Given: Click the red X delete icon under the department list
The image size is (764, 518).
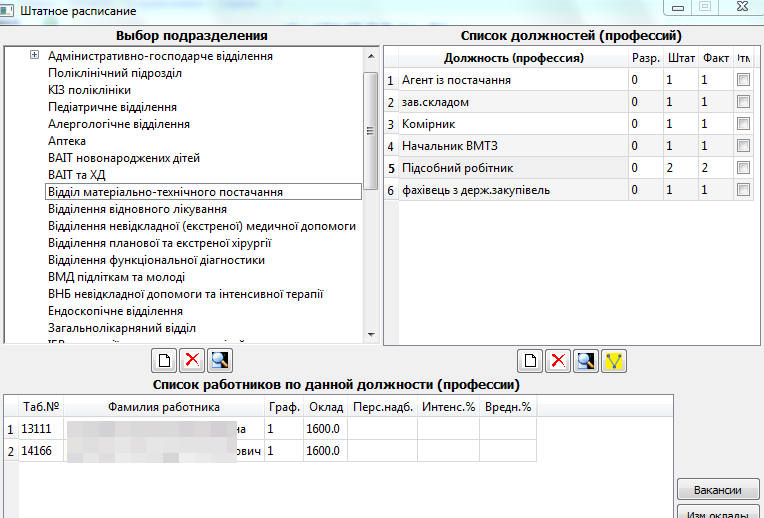Looking at the screenshot, I should 190,361.
